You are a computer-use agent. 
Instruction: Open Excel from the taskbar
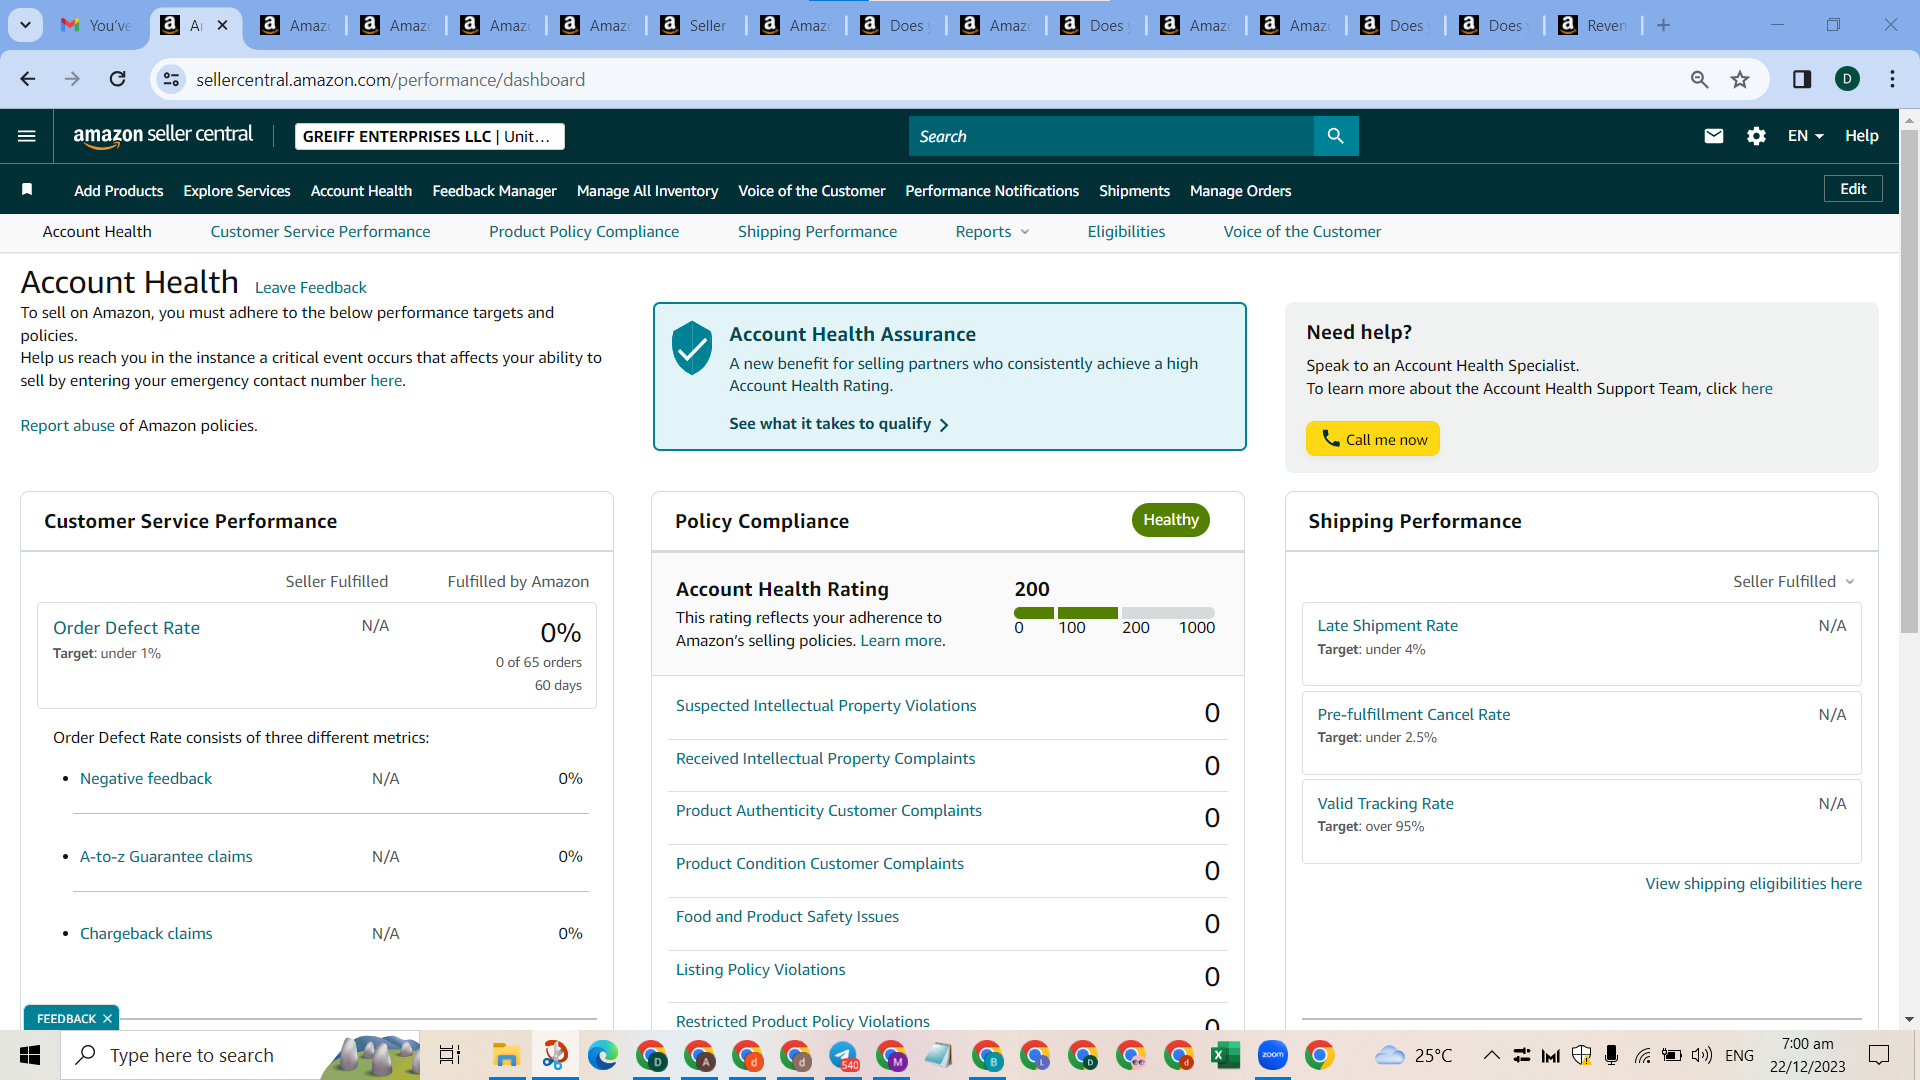pos(1225,1055)
